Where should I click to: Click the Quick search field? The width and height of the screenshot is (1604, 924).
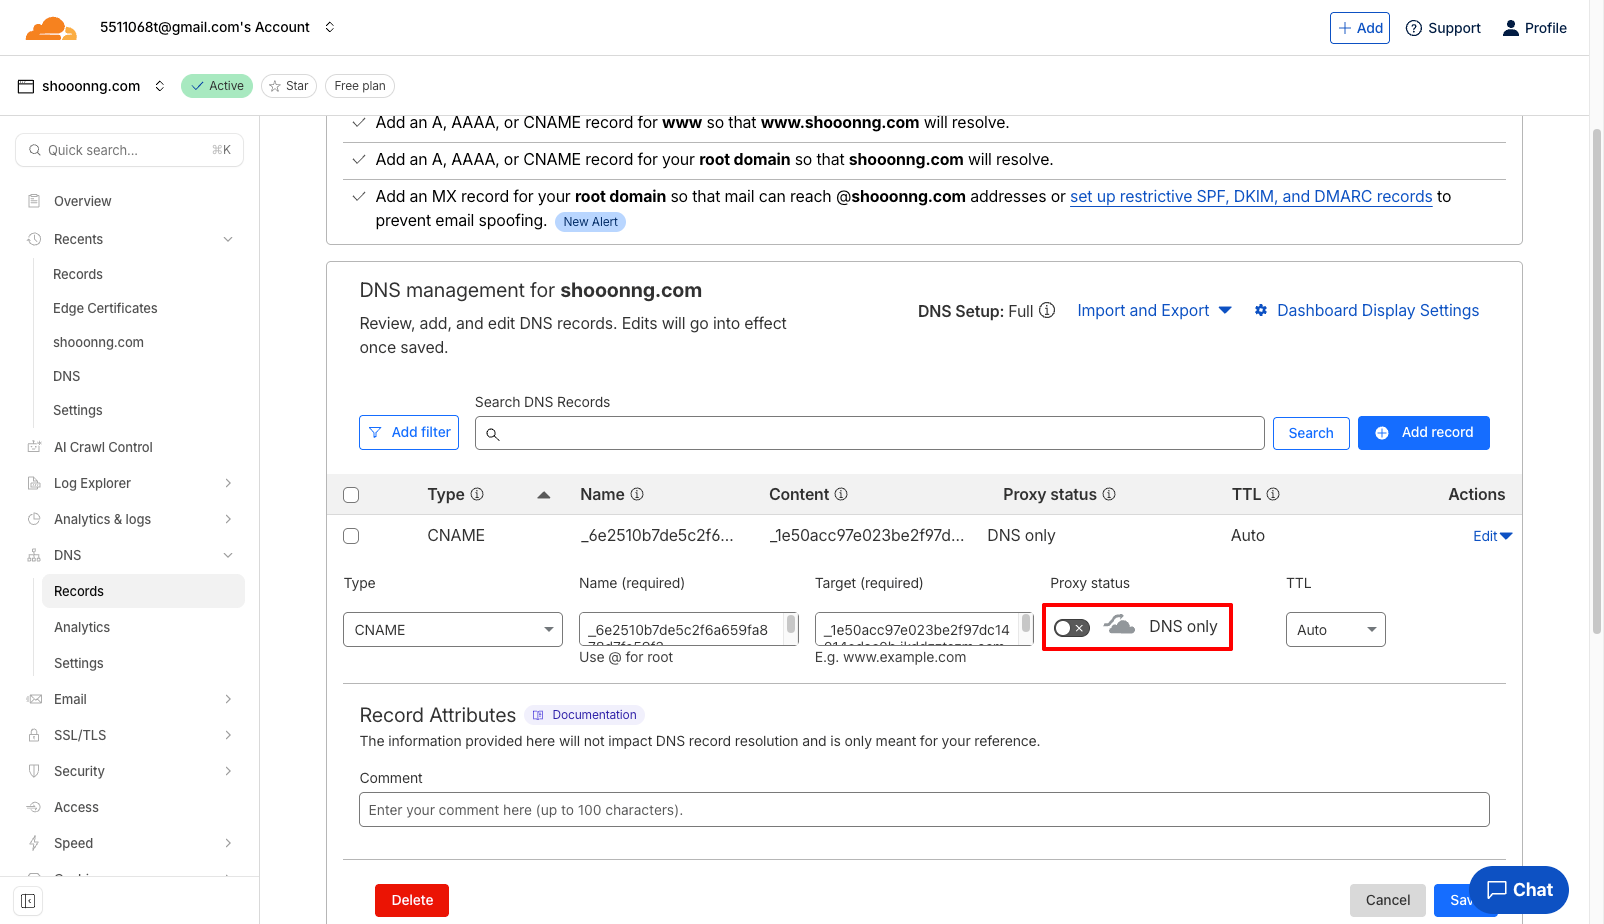coord(130,150)
